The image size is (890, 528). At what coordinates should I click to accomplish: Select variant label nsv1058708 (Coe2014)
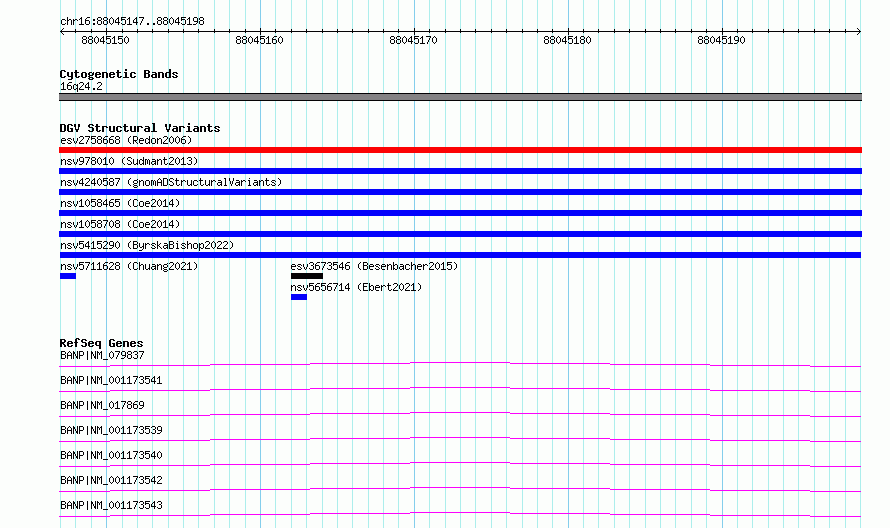click(x=120, y=224)
